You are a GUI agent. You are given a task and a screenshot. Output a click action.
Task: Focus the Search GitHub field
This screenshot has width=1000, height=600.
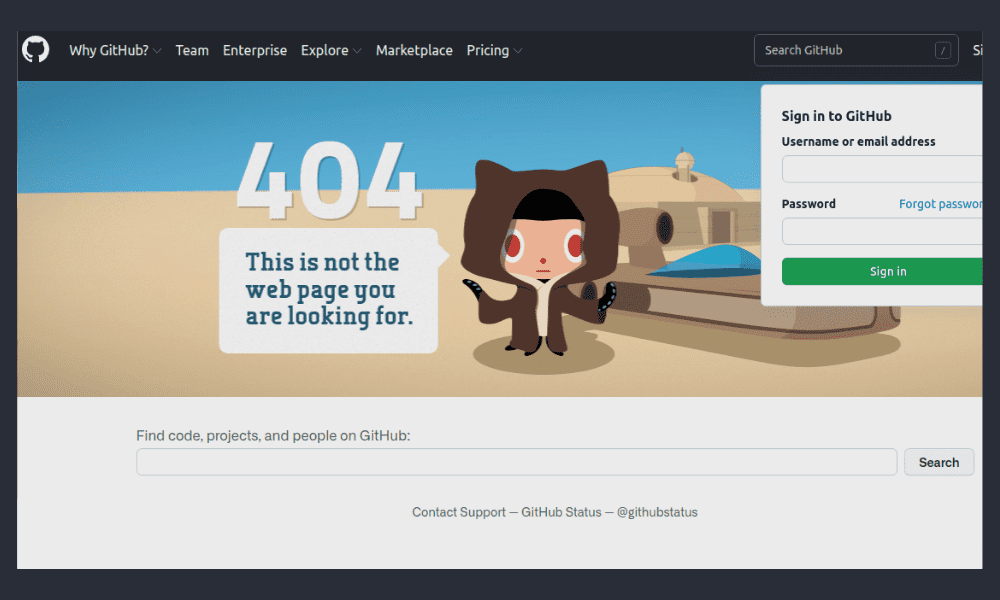click(856, 50)
